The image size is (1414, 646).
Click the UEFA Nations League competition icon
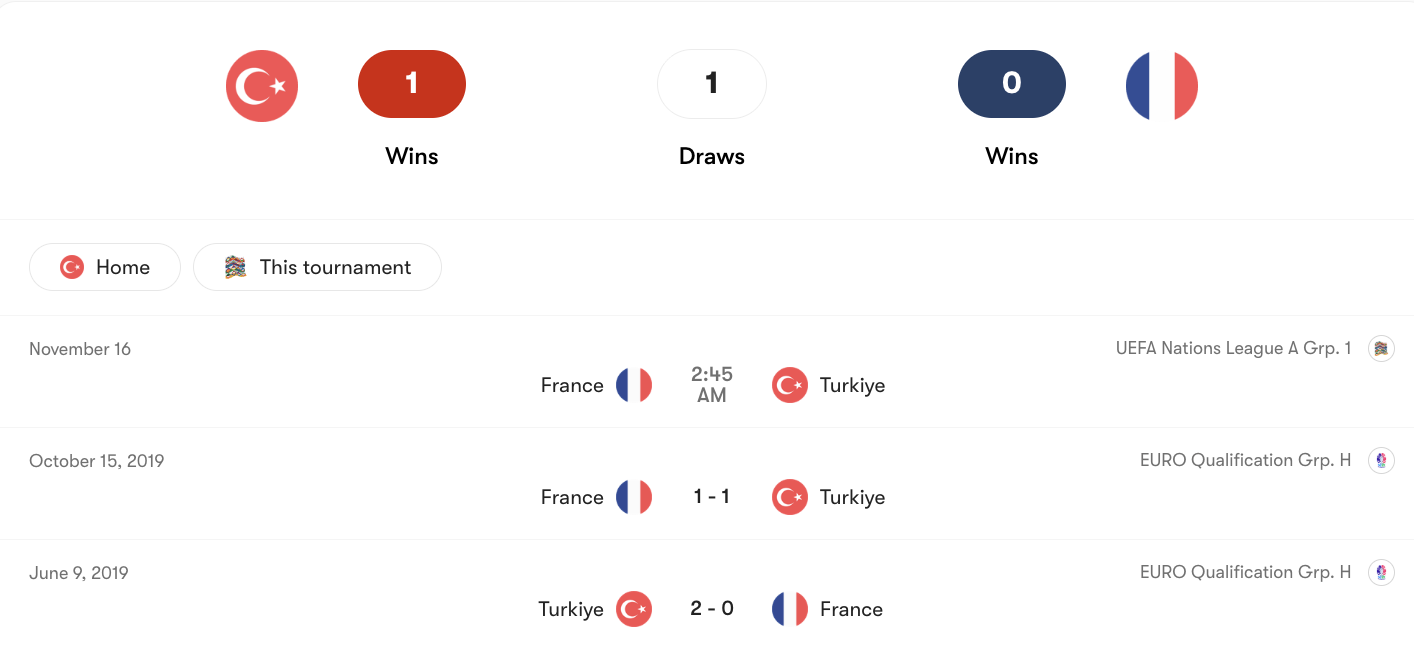coord(1381,348)
